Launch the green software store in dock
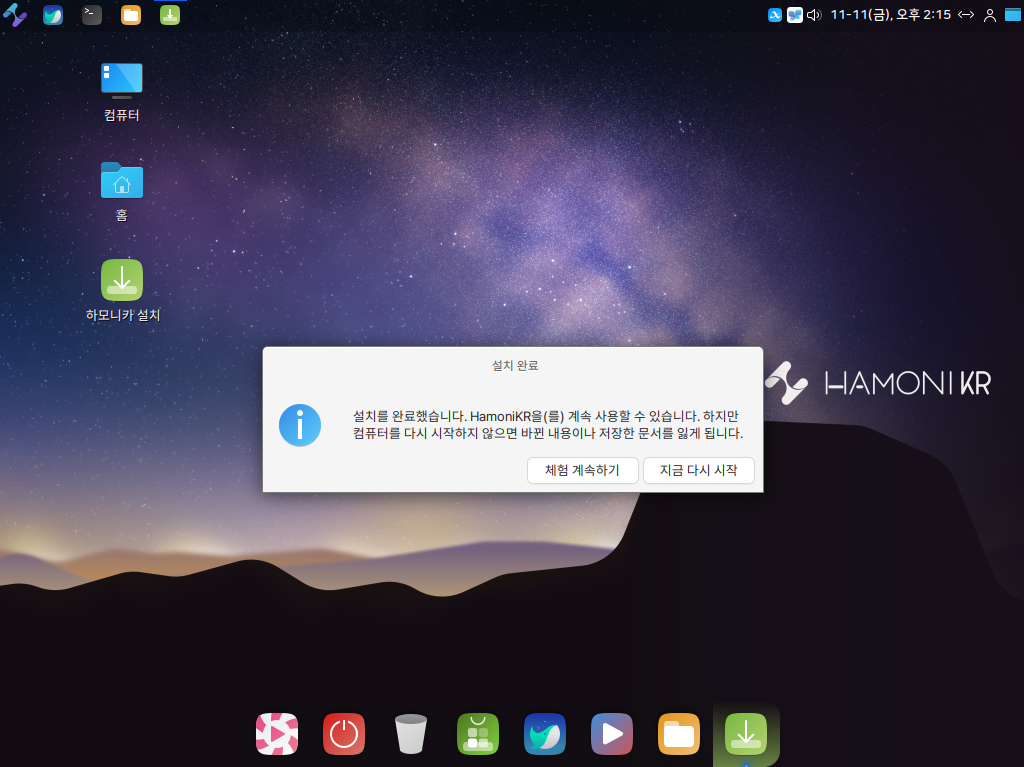The width and height of the screenshot is (1024, 767). (478, 734)
